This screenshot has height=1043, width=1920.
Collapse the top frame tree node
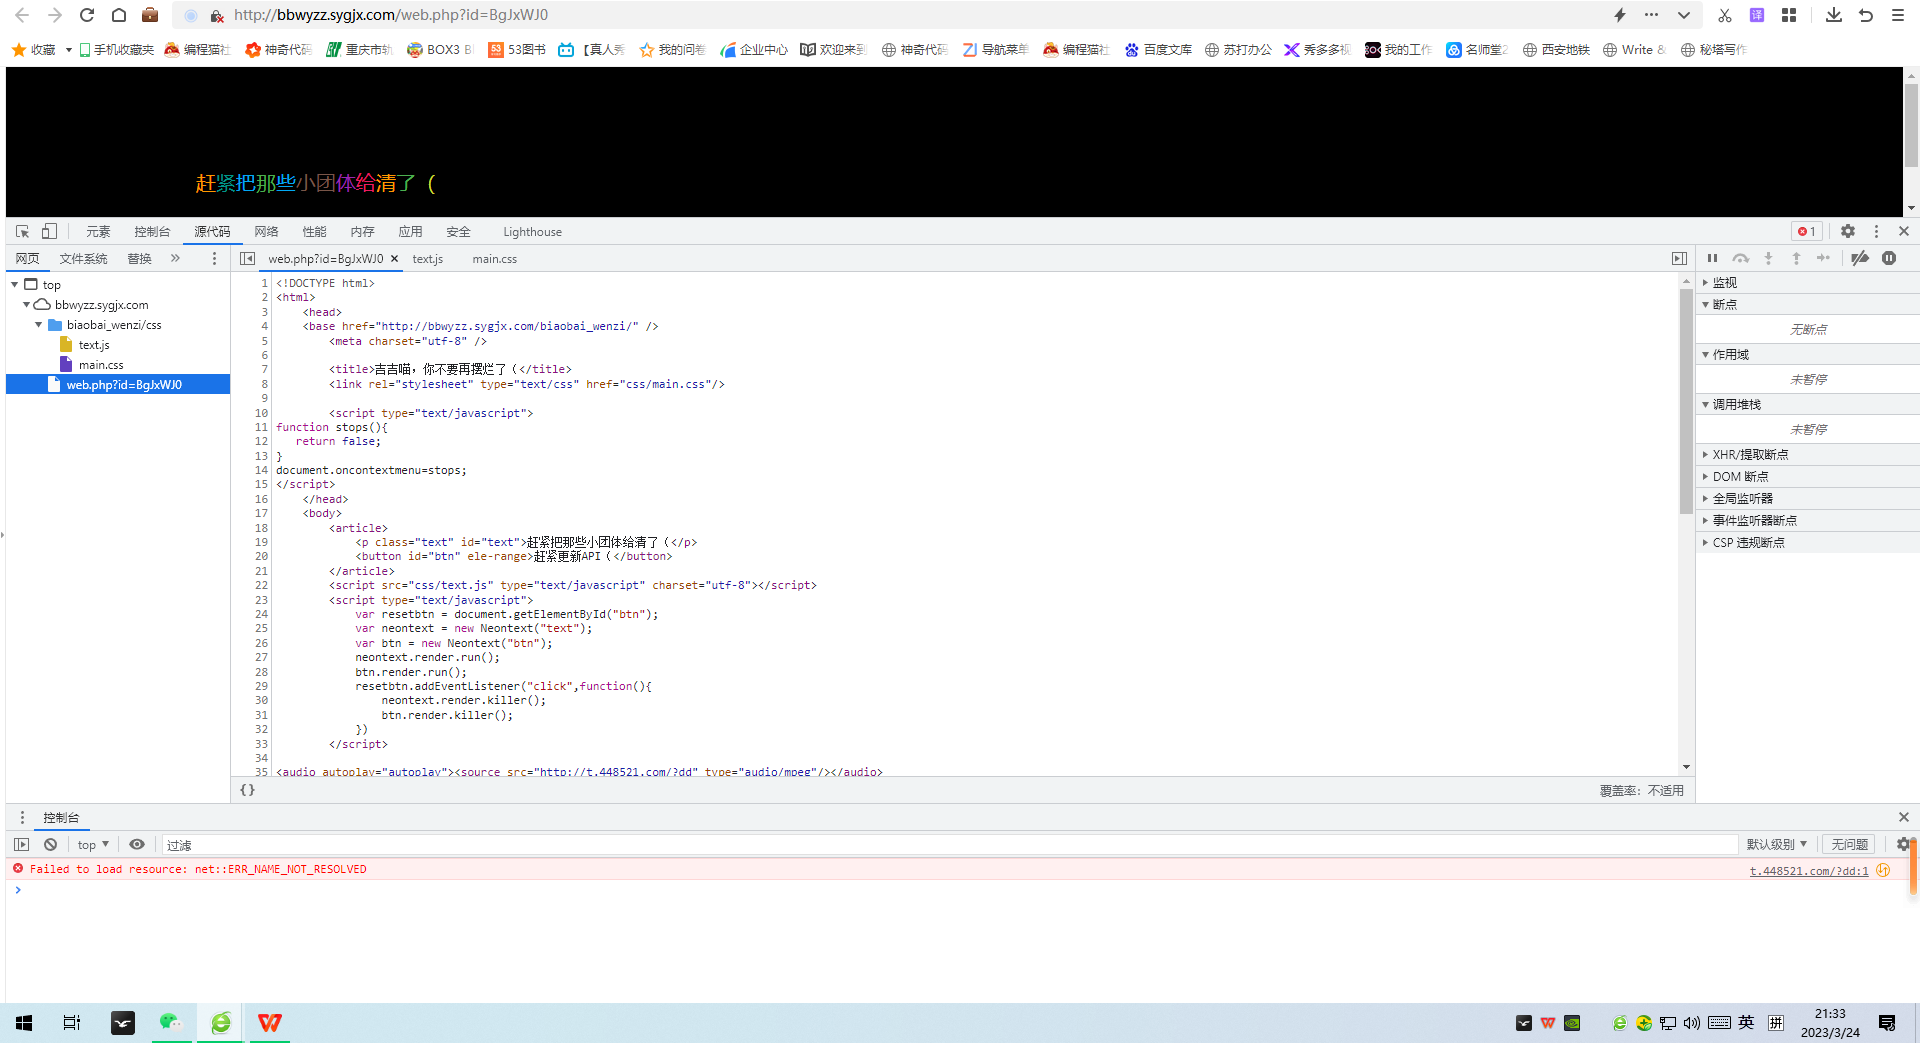[15, 285]
